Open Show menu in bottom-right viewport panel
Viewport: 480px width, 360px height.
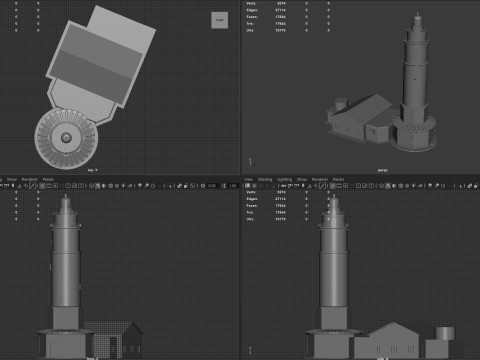(x=302, y=179)
